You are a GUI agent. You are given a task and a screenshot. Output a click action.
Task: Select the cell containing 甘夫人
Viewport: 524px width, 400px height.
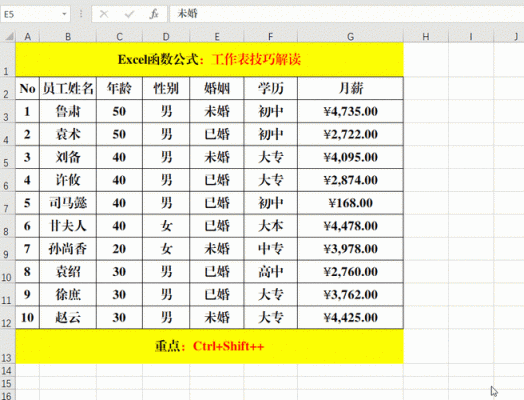click(68, 226)
